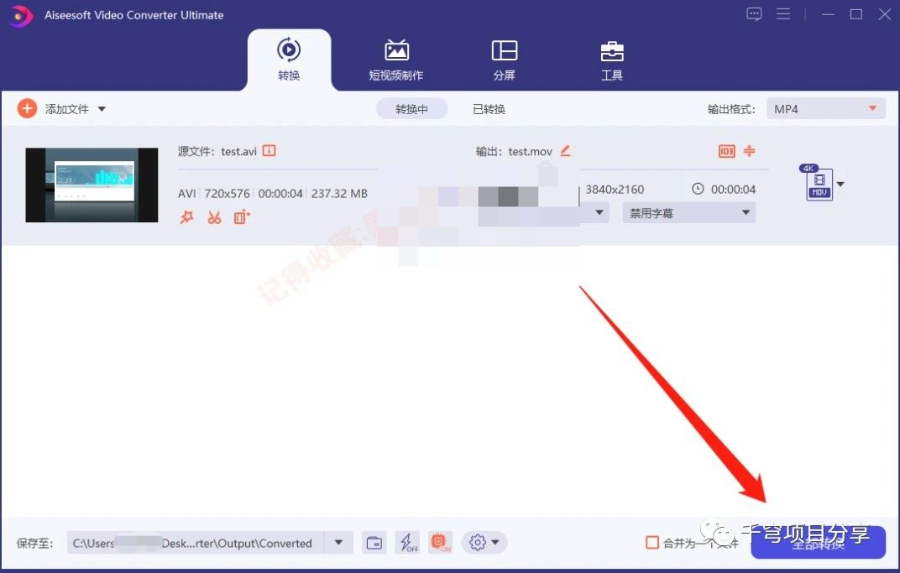Viewport: 900px width, 573px height.
Task: Toggle the GPU hardware acceleration icon
Action: [440, 543]
